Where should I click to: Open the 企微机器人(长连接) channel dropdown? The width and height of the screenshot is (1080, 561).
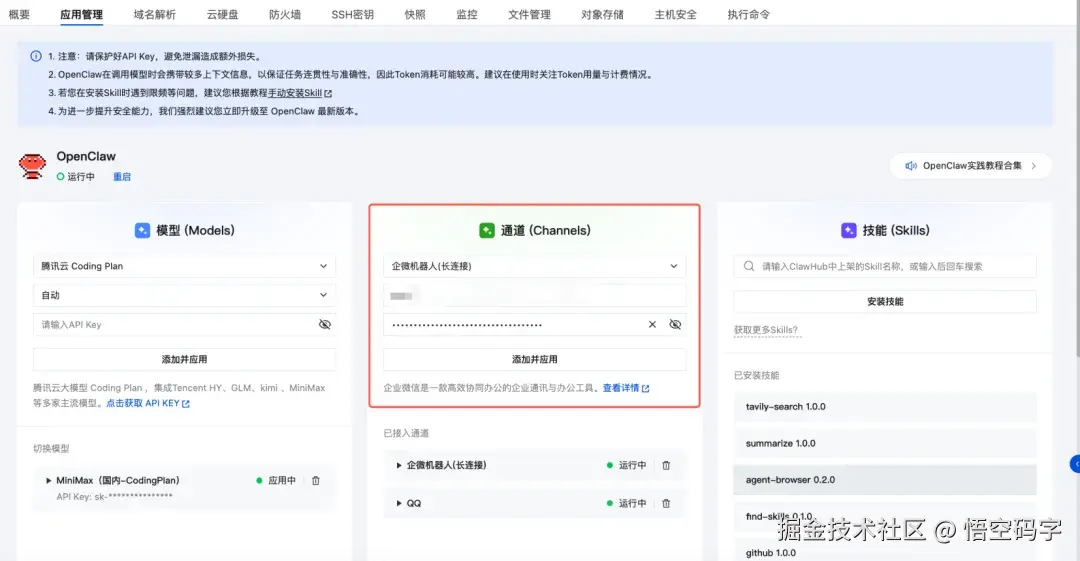click(x=534, y=266)
